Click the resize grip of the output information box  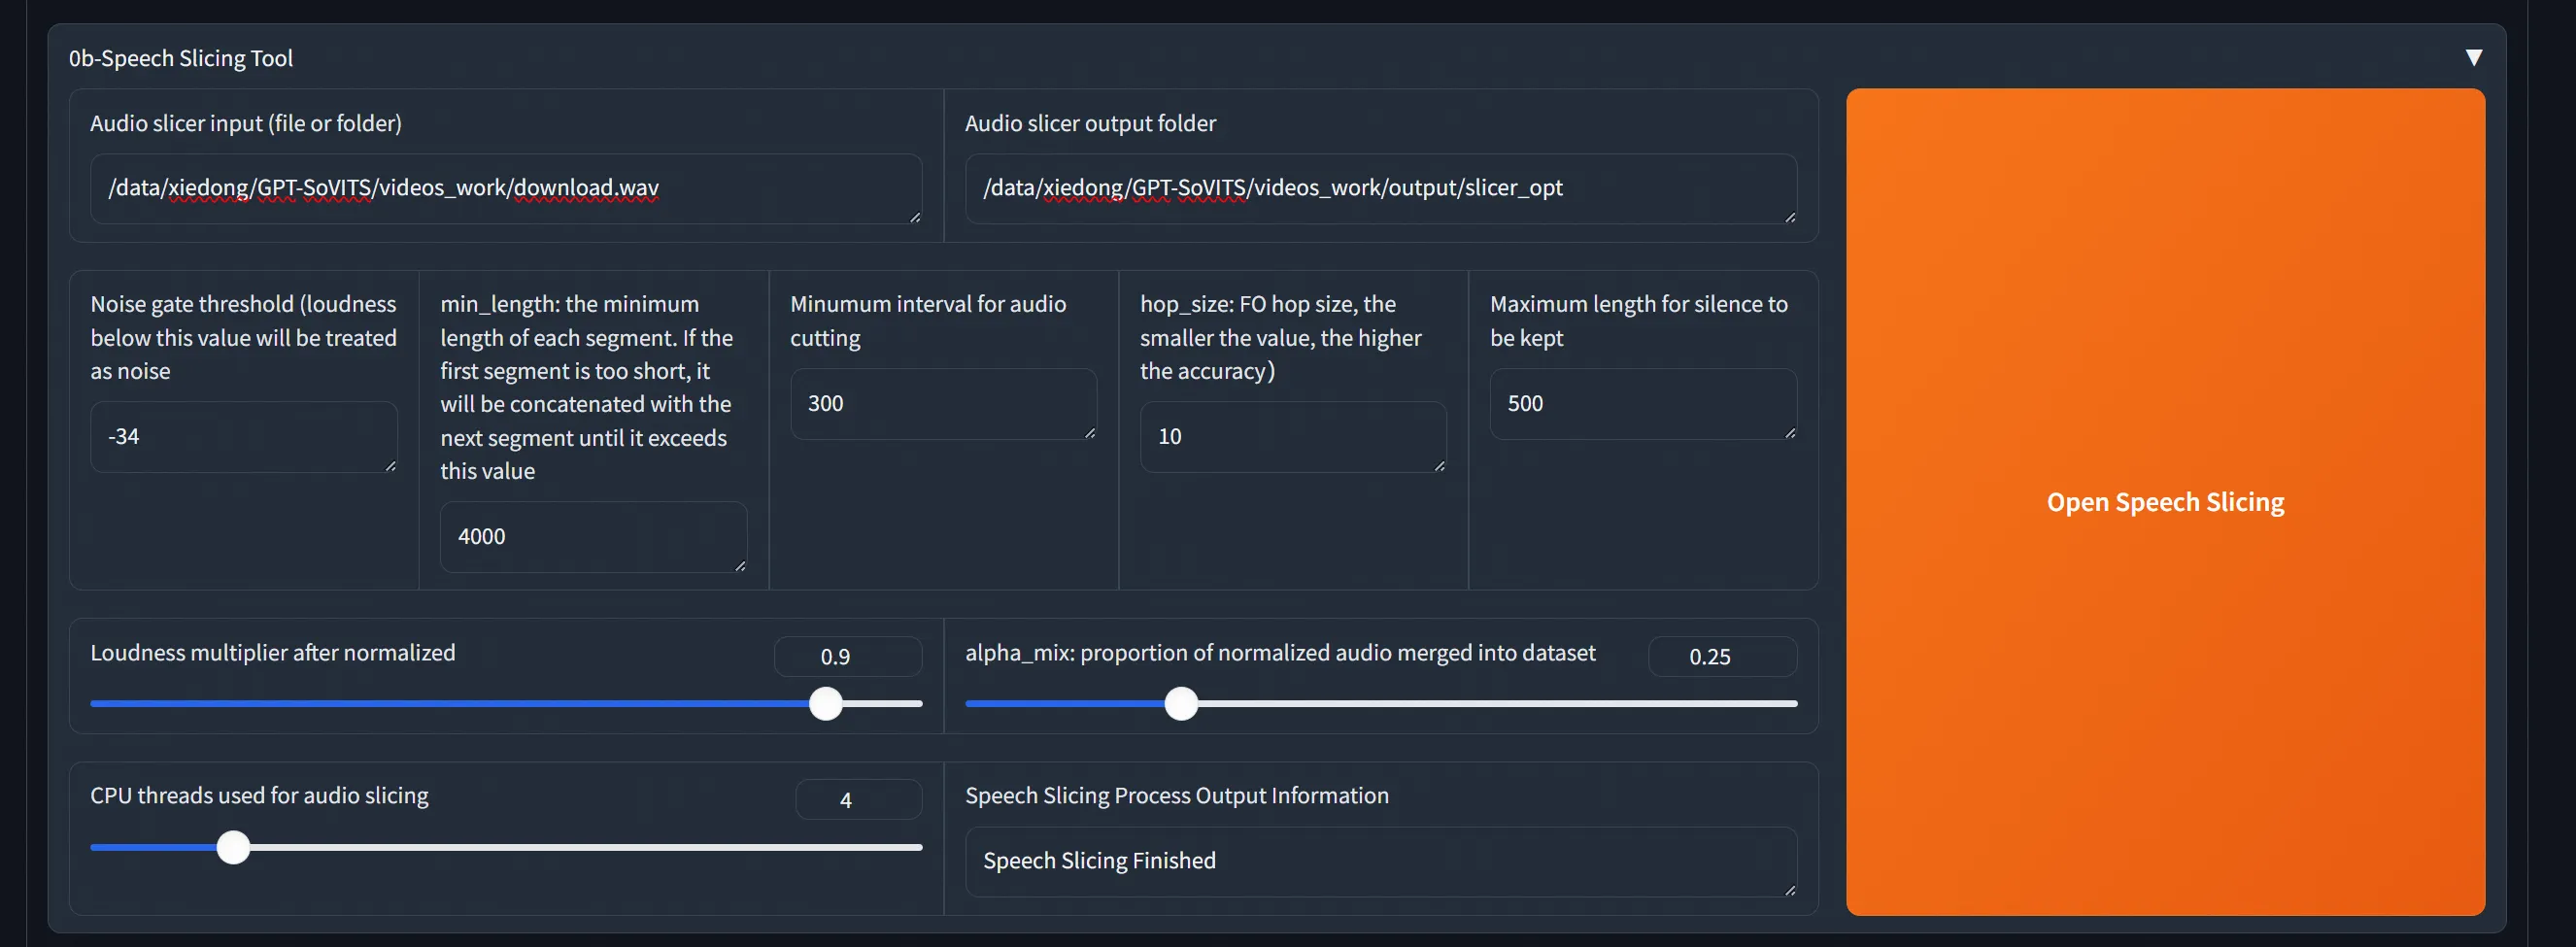pyautogui.click(x=1790, y=890)
